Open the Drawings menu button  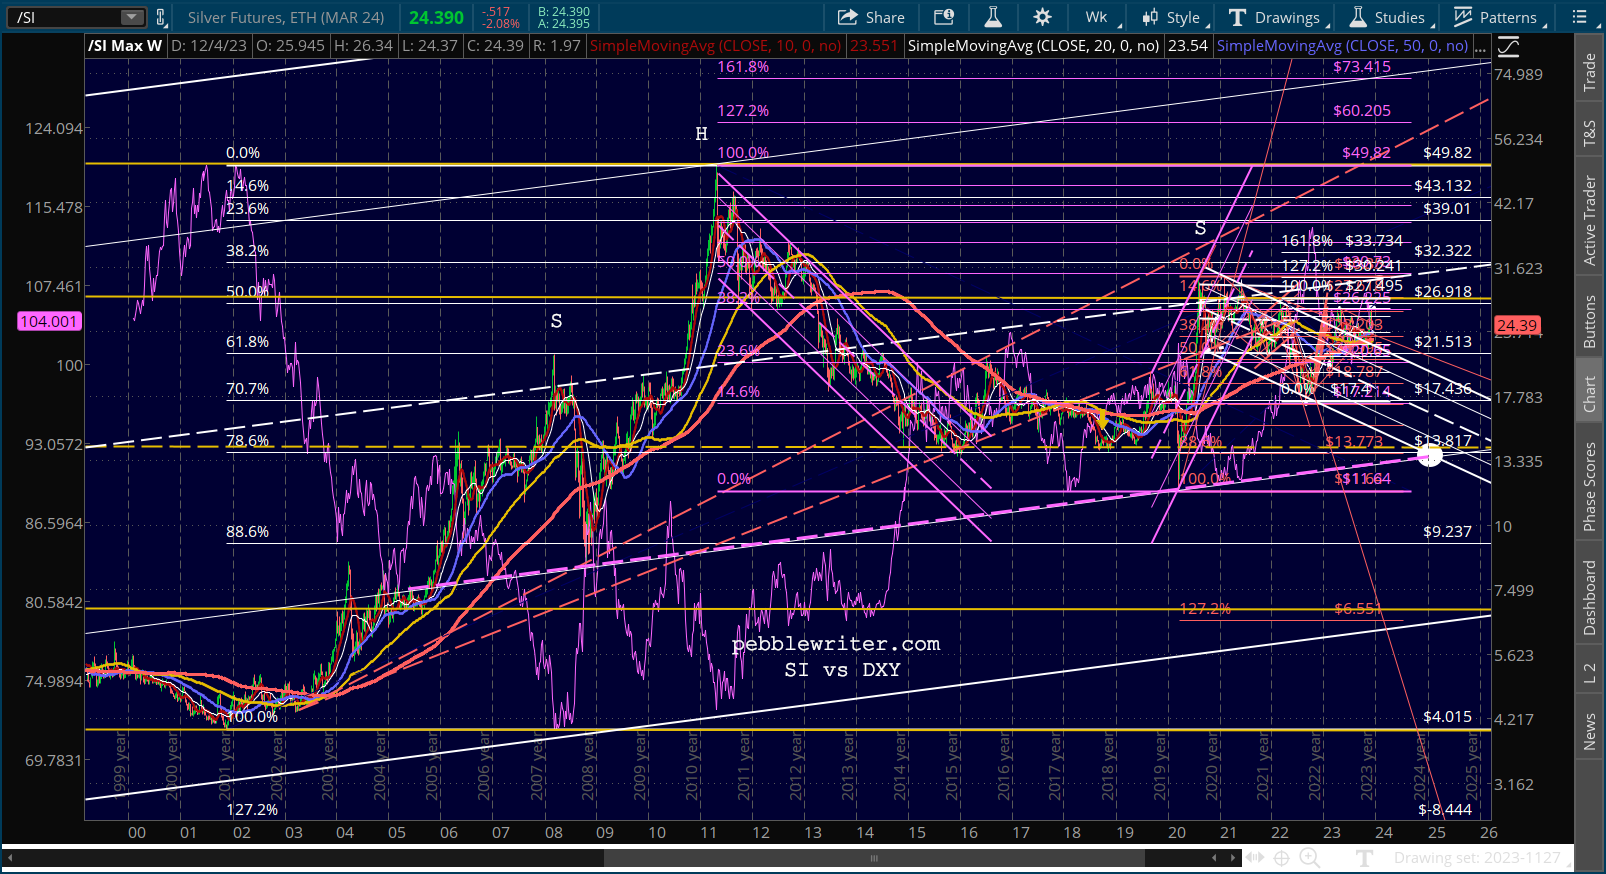(1276, 17)
